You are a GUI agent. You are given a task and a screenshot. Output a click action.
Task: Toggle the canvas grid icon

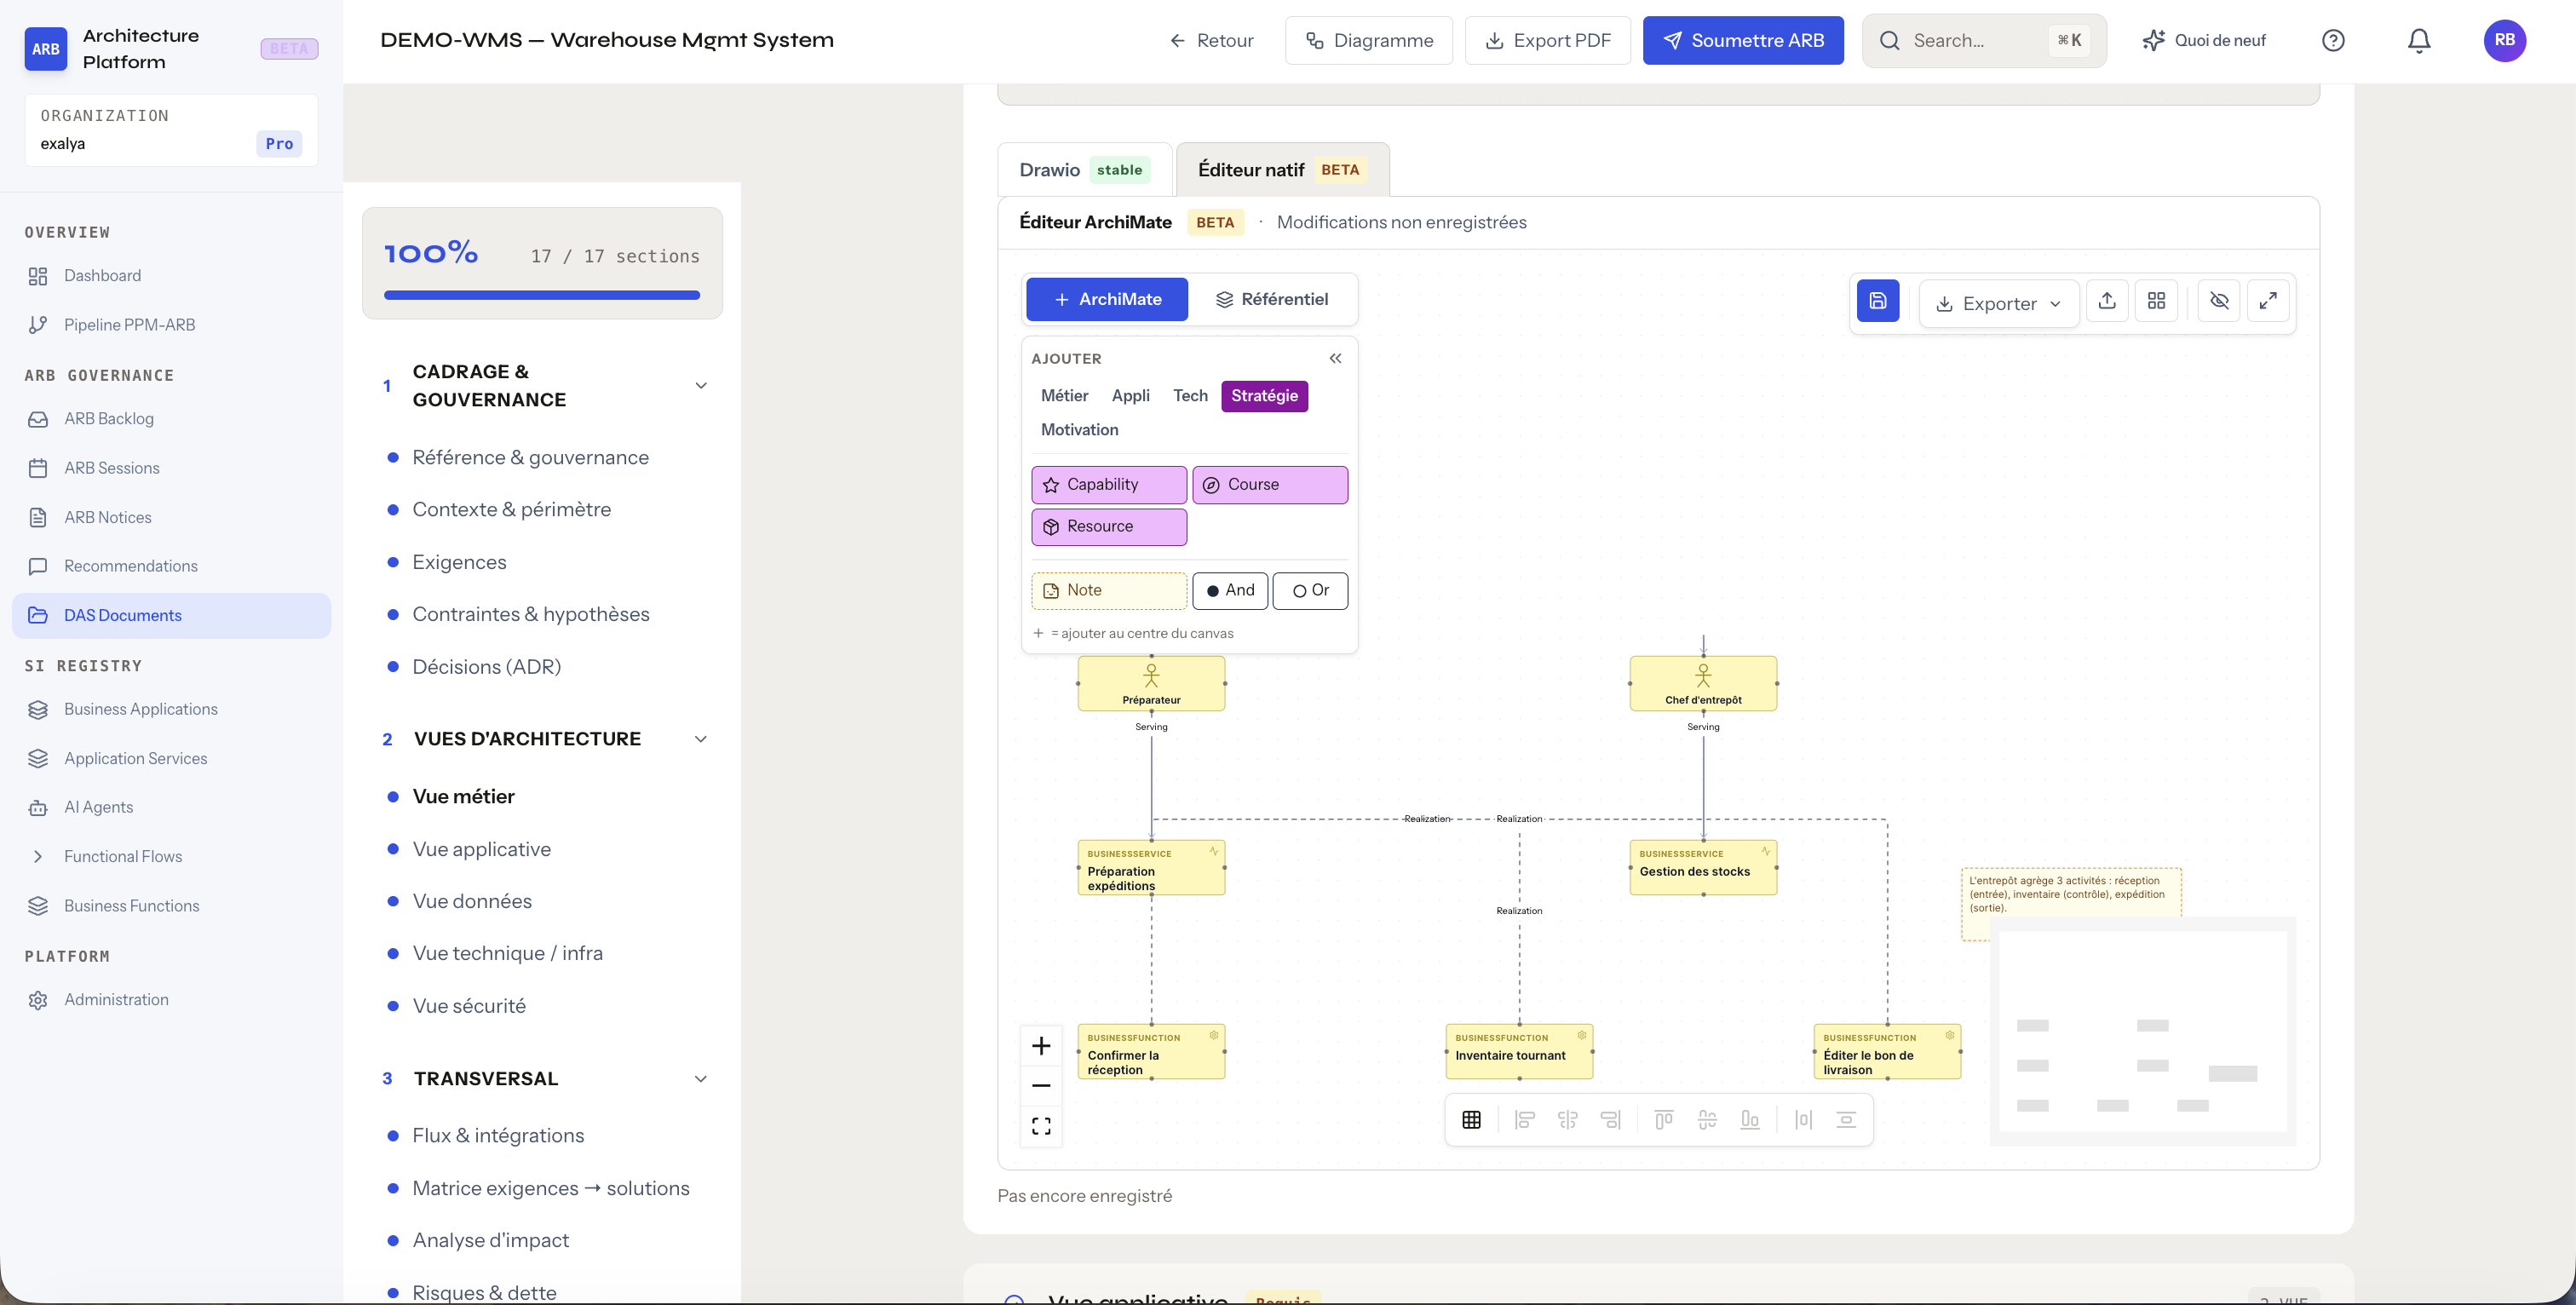pos(1471,1120)
